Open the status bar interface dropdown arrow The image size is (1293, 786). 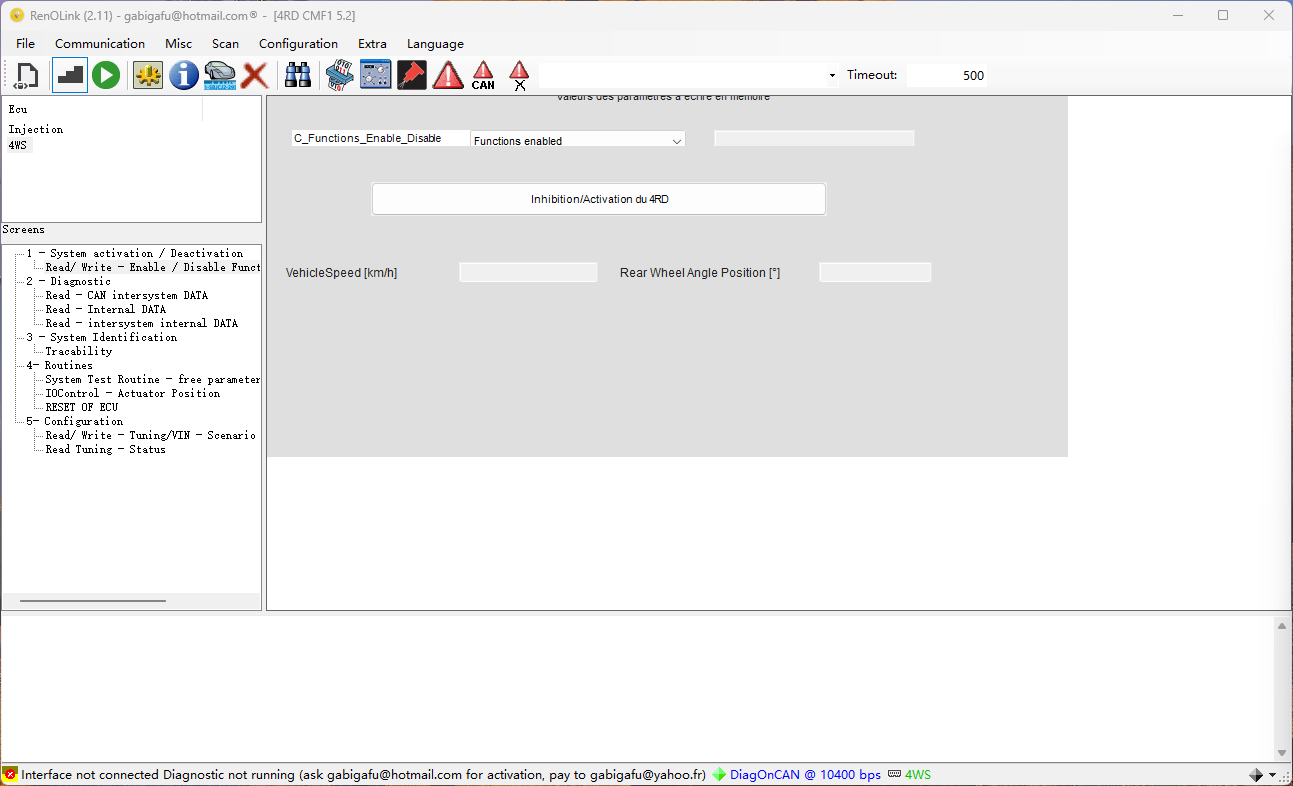[1272, 775]
